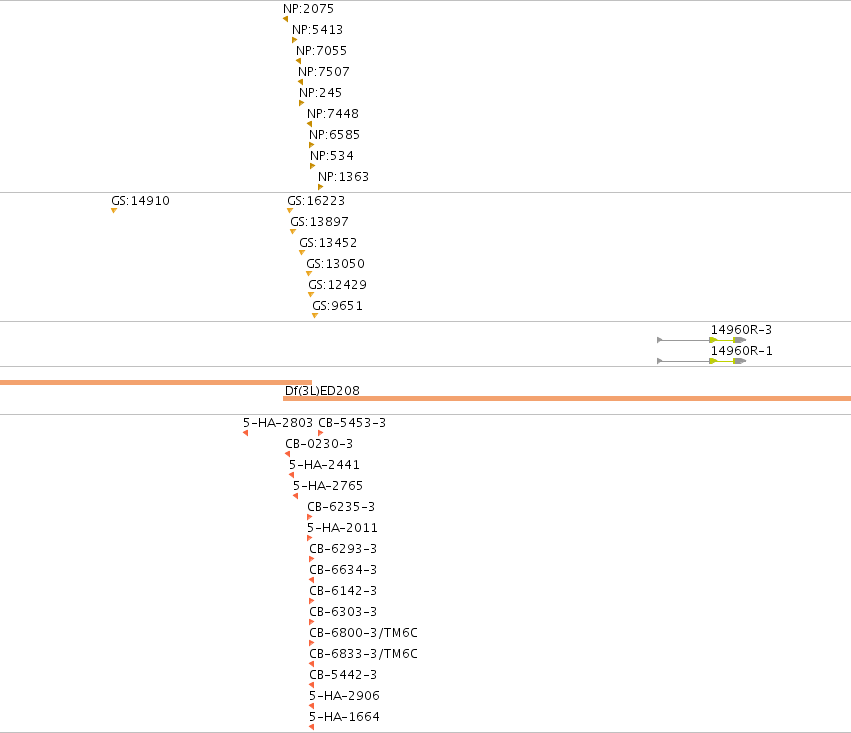Click the red arrow under 5-HA-1664

[312, 728]
